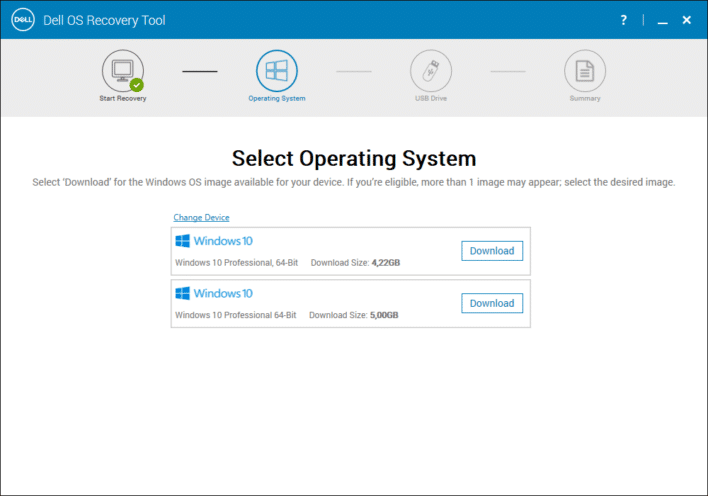Download the 5,00GB Windows 10 image
Viewport: 708px width, 496px height.
(x=492, y=303)
